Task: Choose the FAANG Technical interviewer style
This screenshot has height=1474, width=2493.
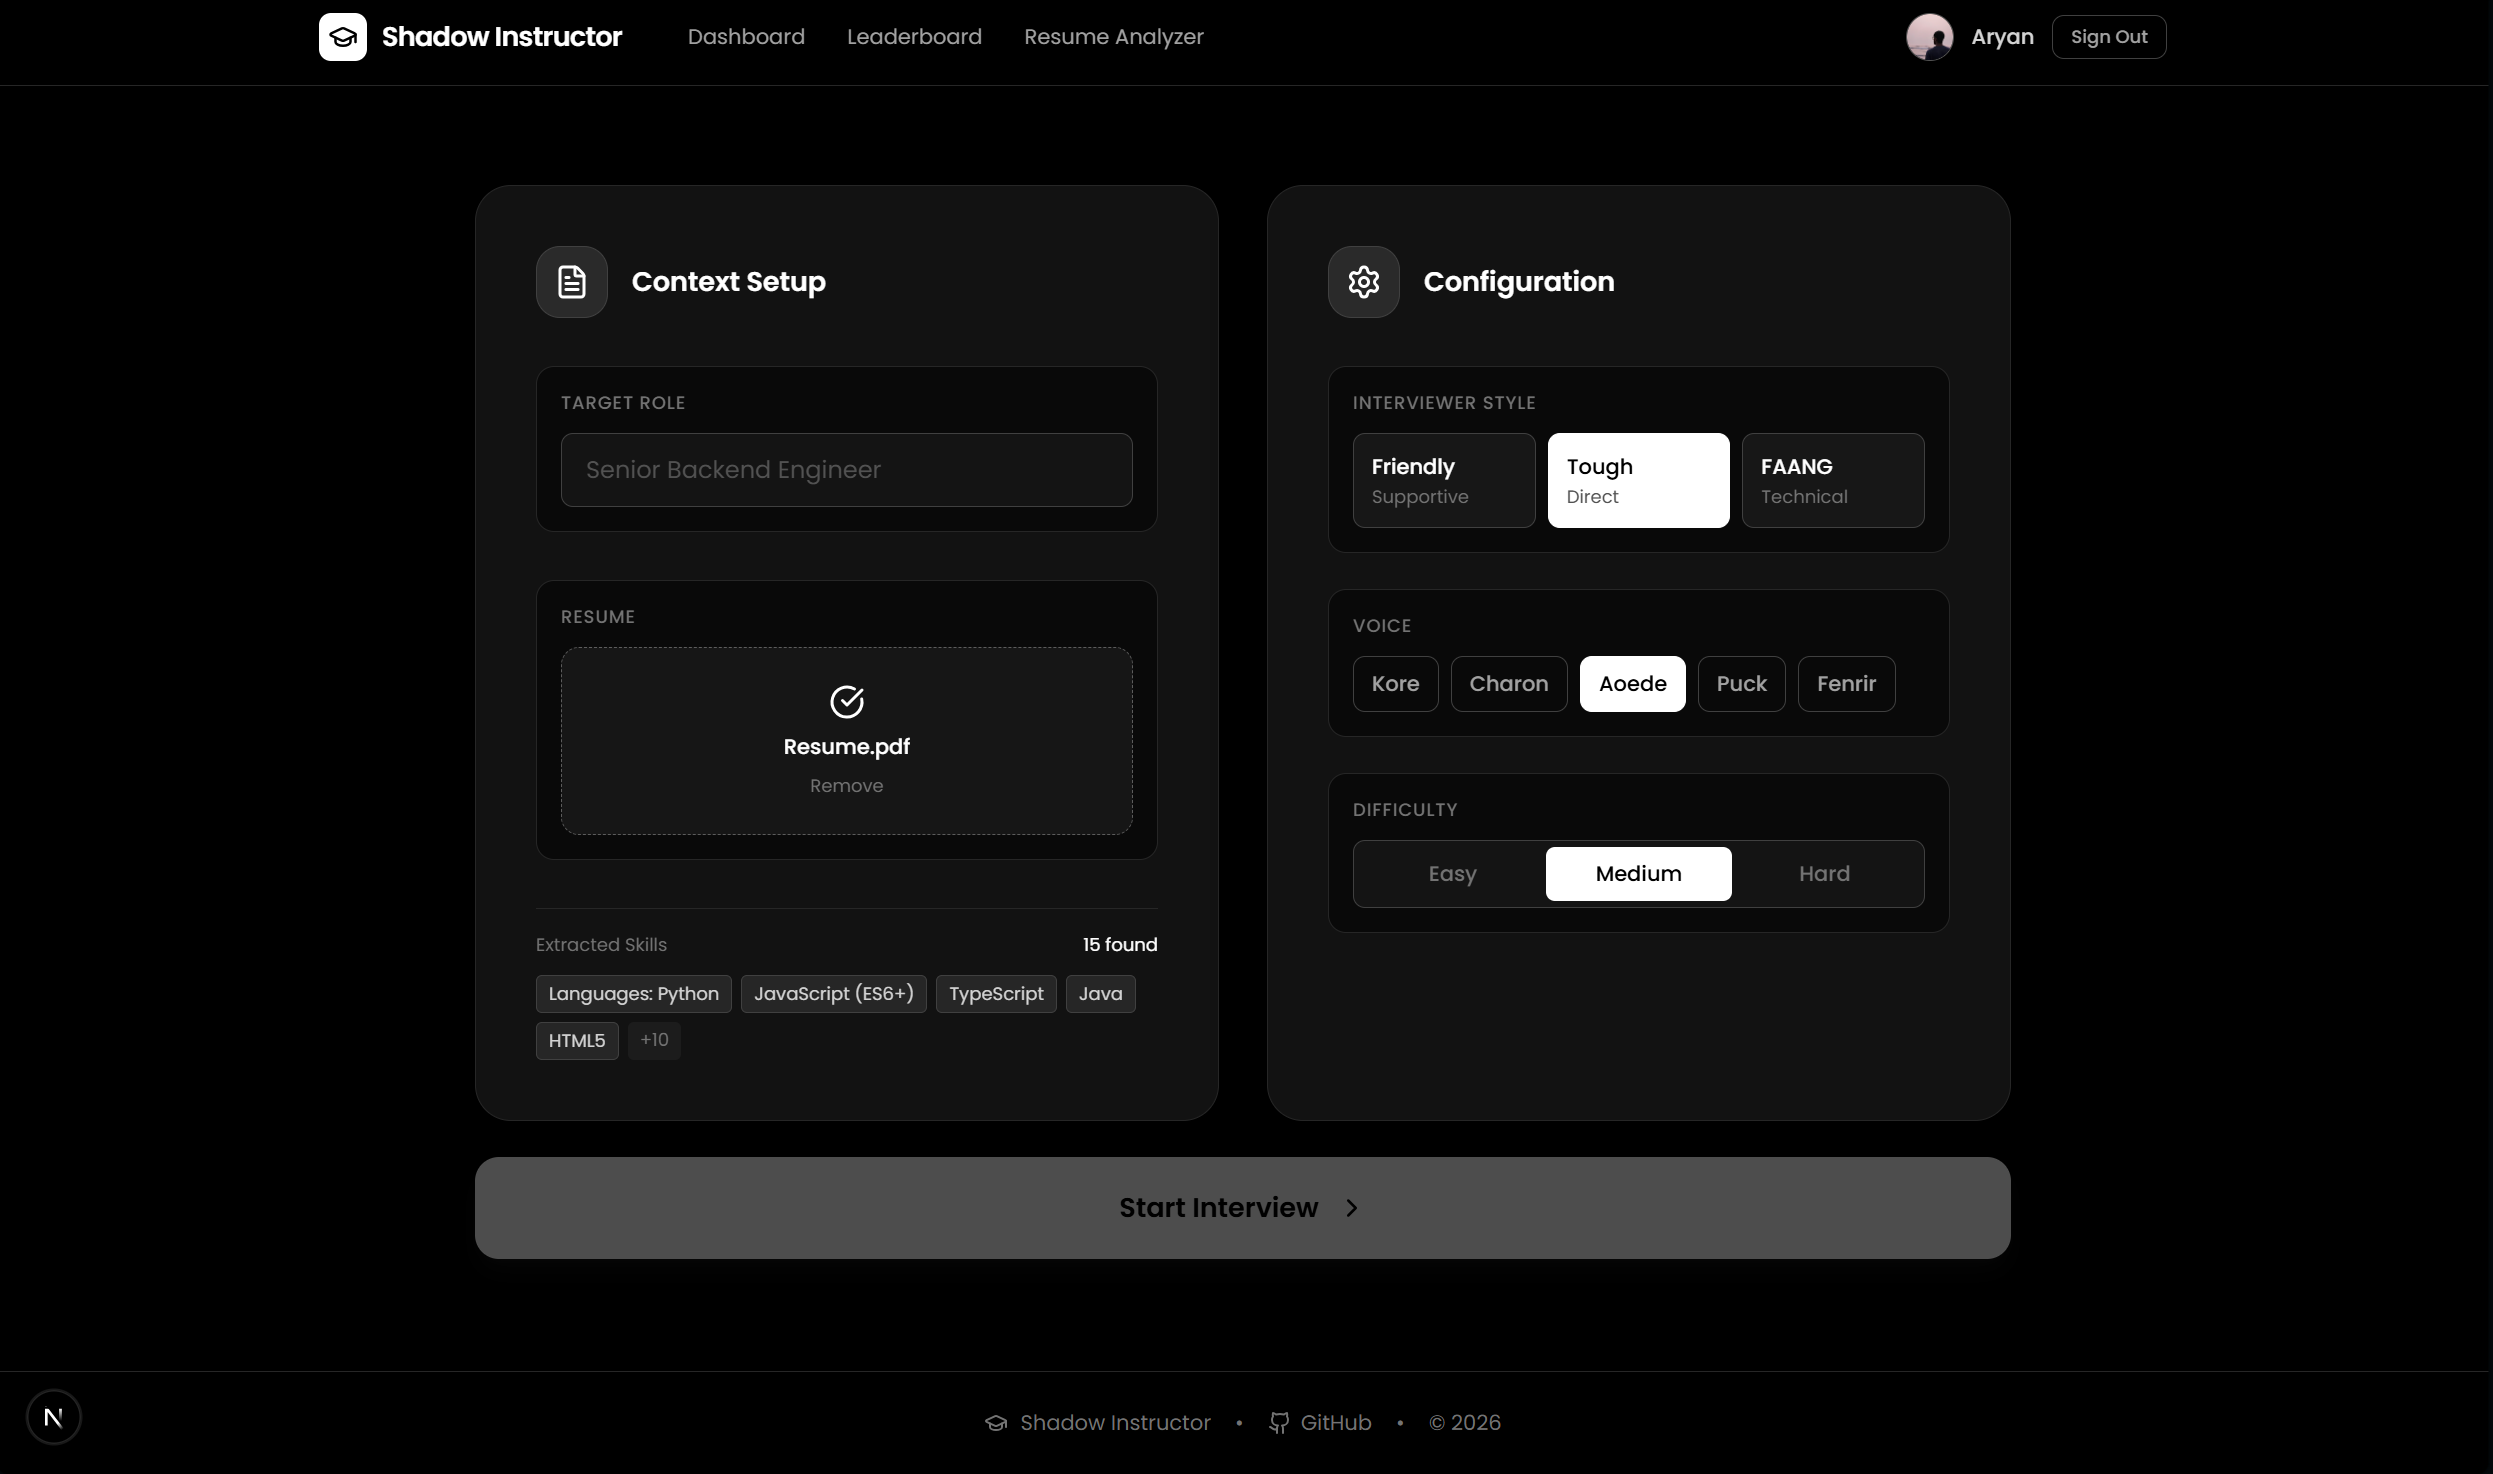Action: tap(1832, 480)
